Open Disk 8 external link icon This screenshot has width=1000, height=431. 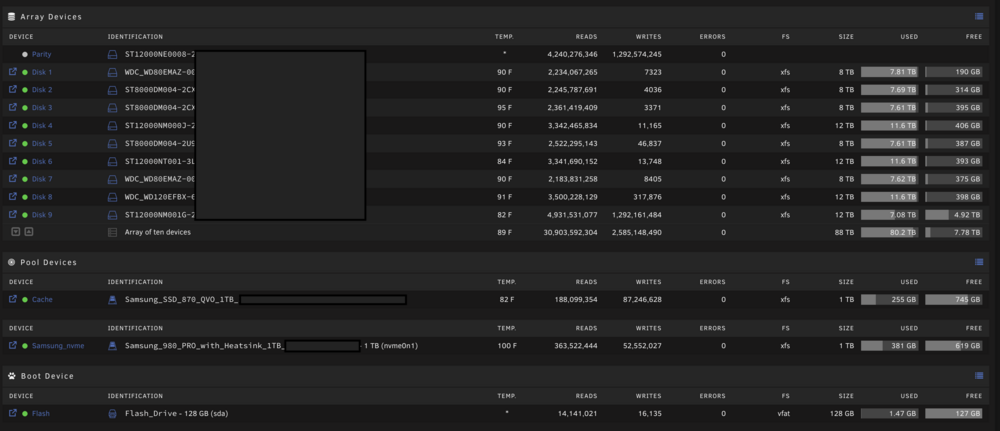13,197
